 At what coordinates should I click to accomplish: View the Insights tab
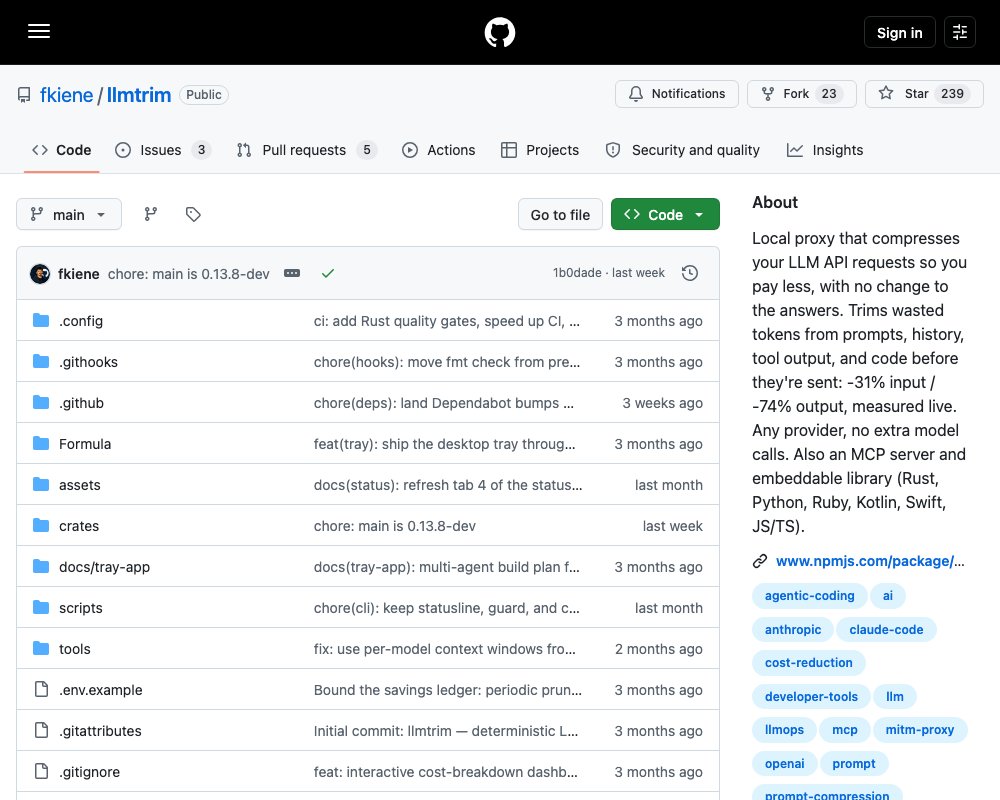coord(825,150)
